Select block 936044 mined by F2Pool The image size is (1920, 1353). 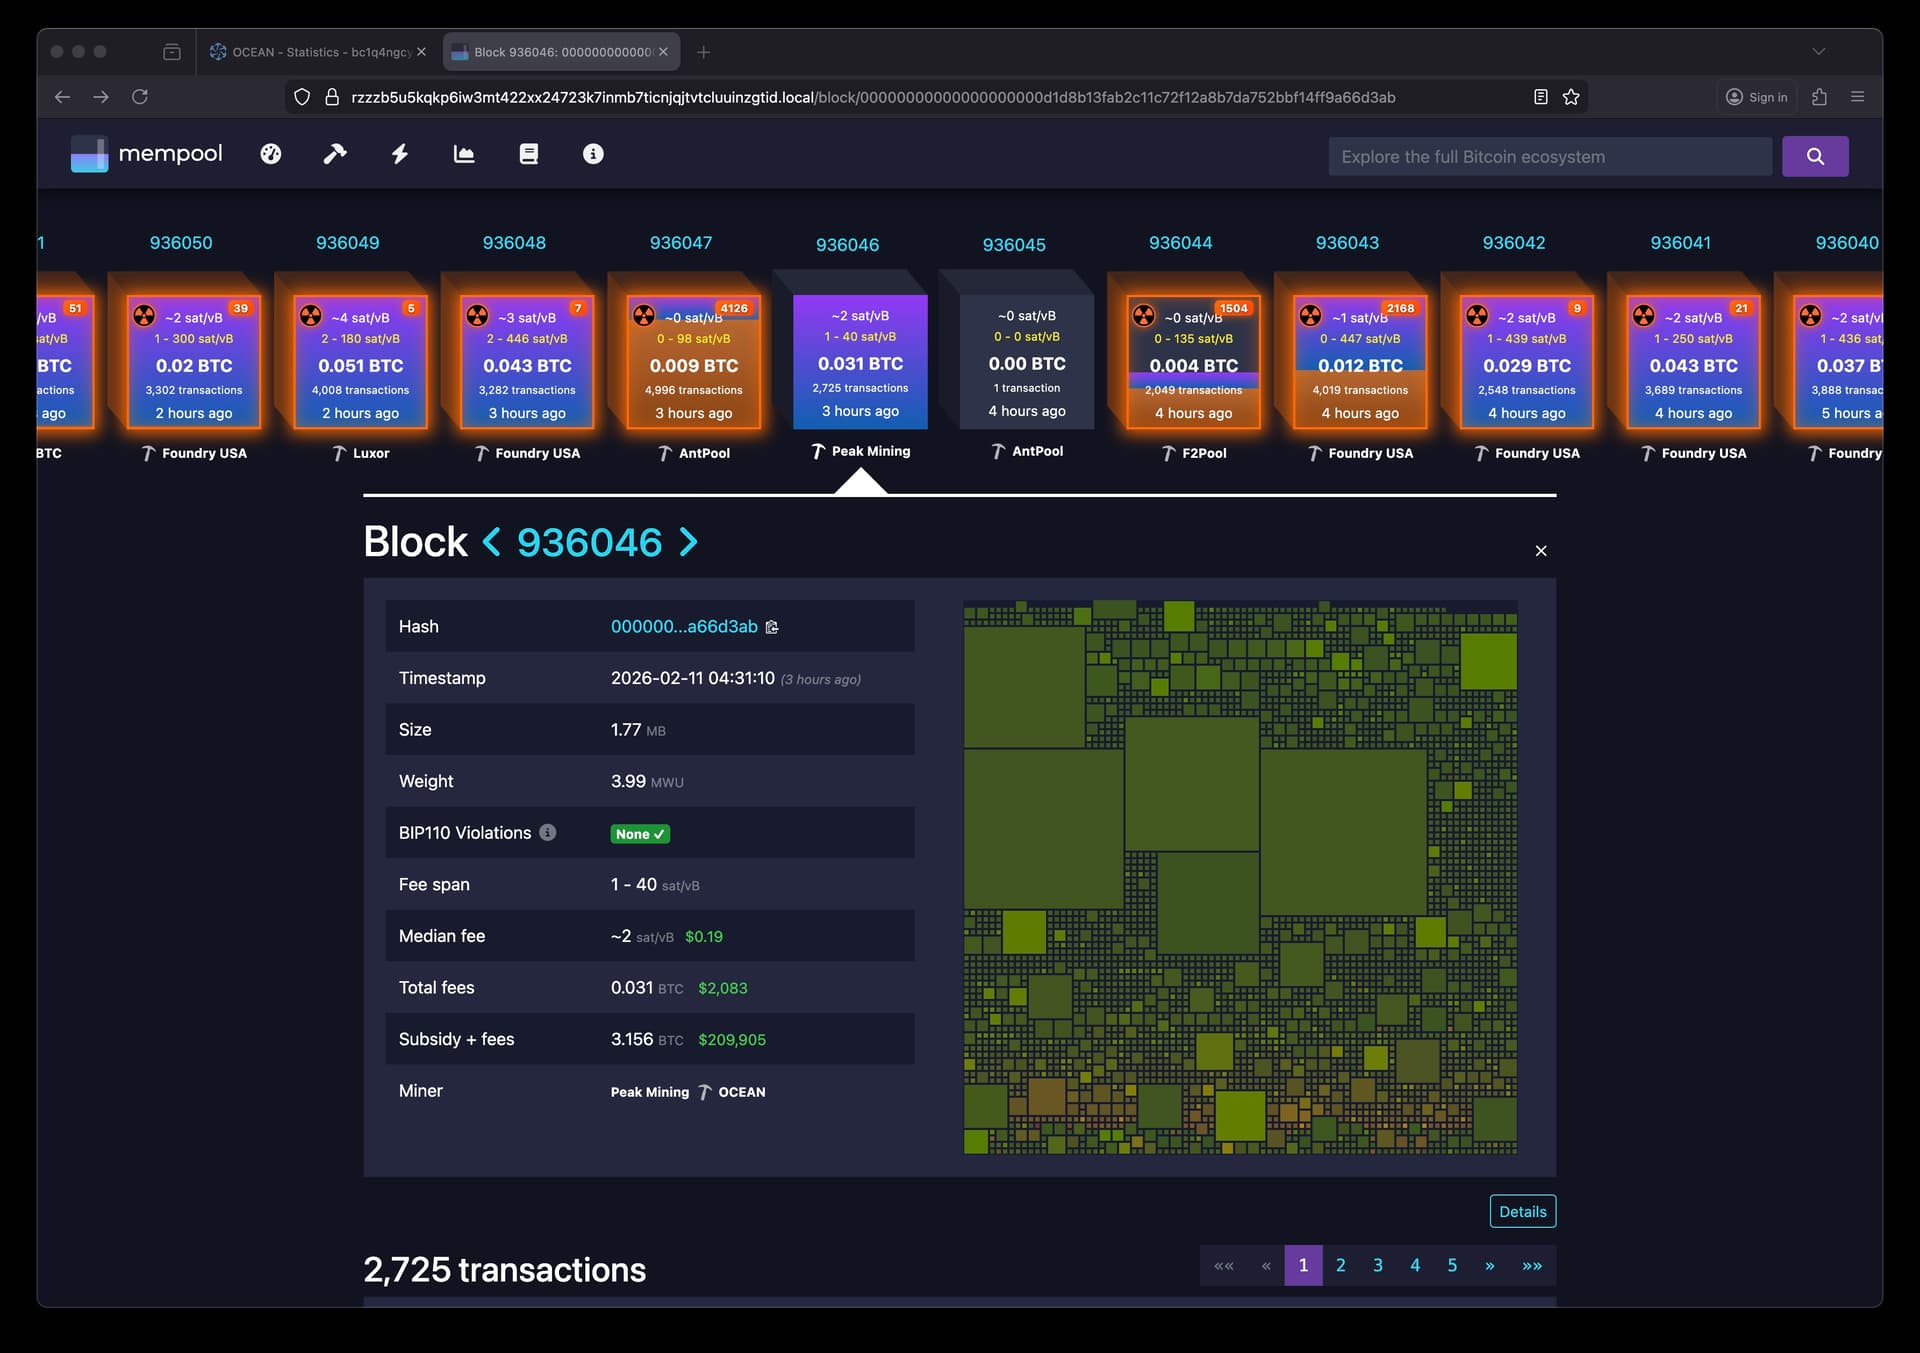[1193, 362]
